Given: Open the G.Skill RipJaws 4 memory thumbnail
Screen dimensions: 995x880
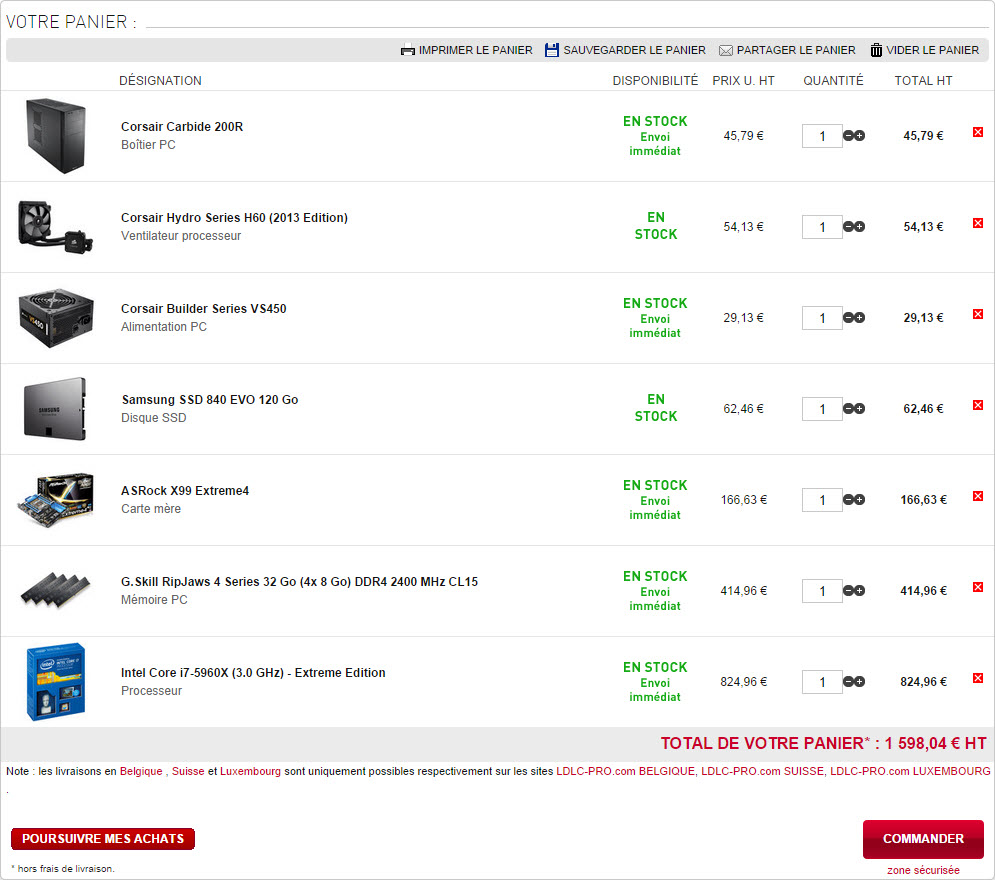Looking at the screenshot, I should pyautogui.click(x=56, y=590).
